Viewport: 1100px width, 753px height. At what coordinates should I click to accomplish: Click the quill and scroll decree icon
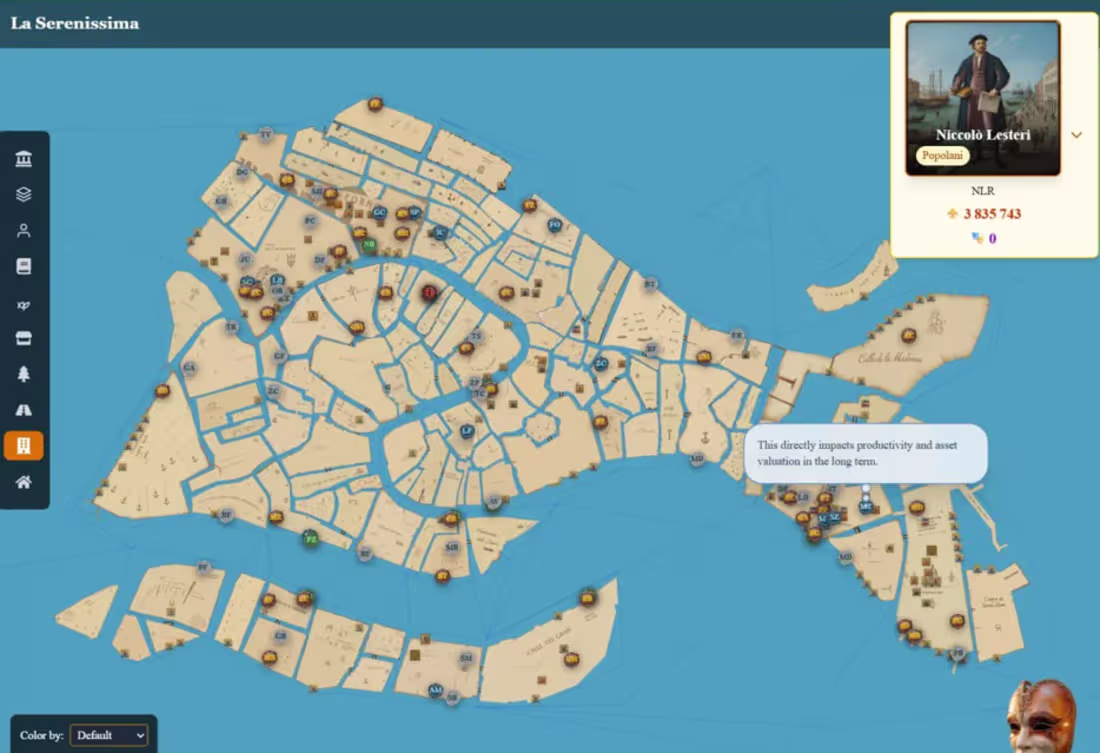click(x=24, y=302)
